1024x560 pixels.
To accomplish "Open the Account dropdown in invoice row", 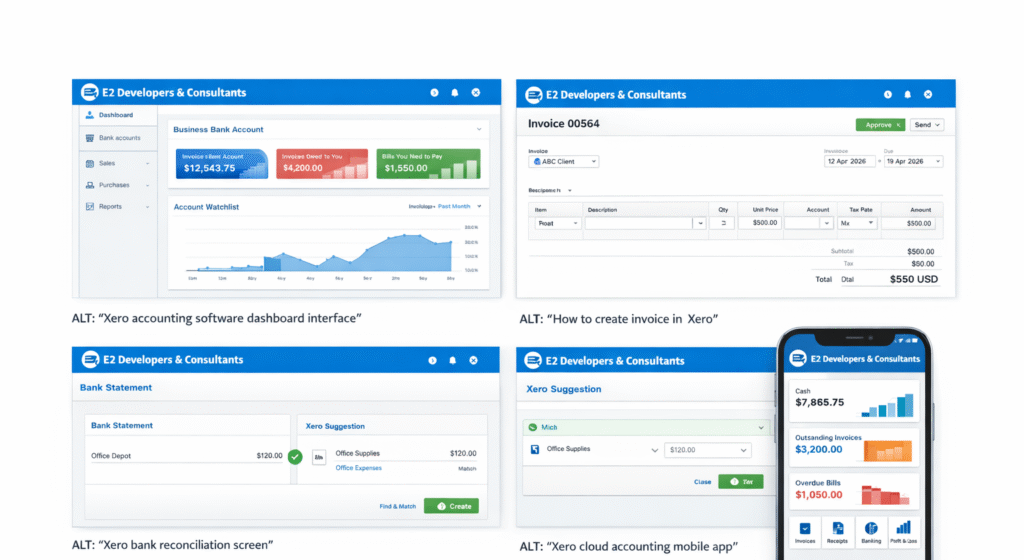I will (808, 223).
